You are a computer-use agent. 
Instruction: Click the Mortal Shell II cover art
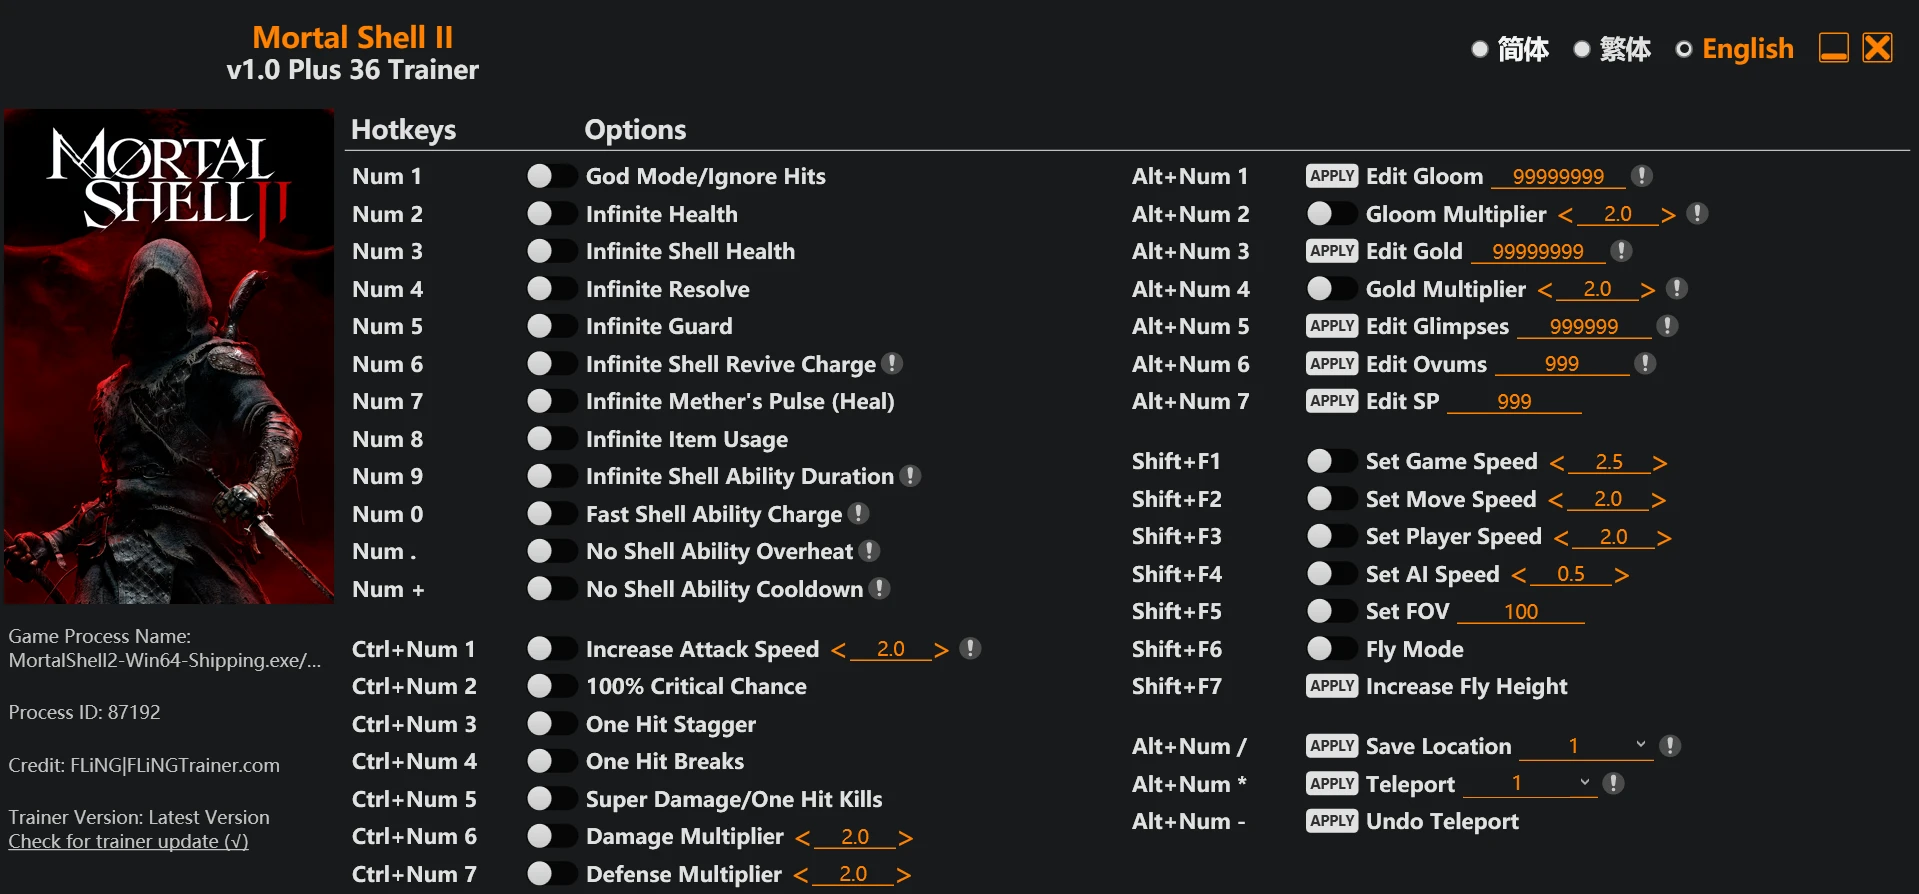pos(169,356)
